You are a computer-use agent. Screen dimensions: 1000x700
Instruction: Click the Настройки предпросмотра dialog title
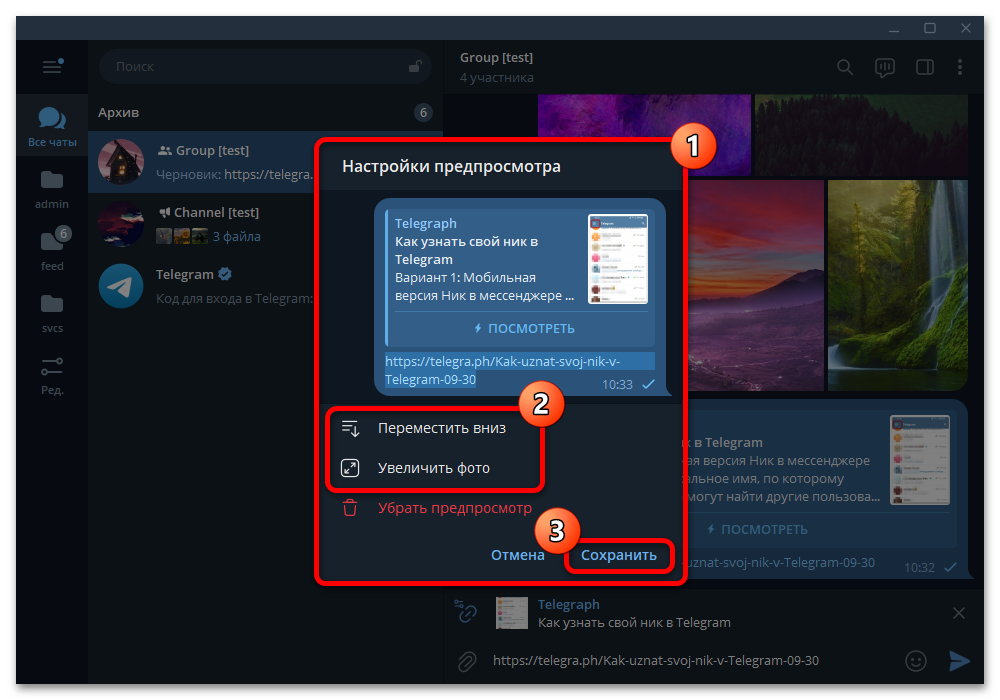(452, 167)
